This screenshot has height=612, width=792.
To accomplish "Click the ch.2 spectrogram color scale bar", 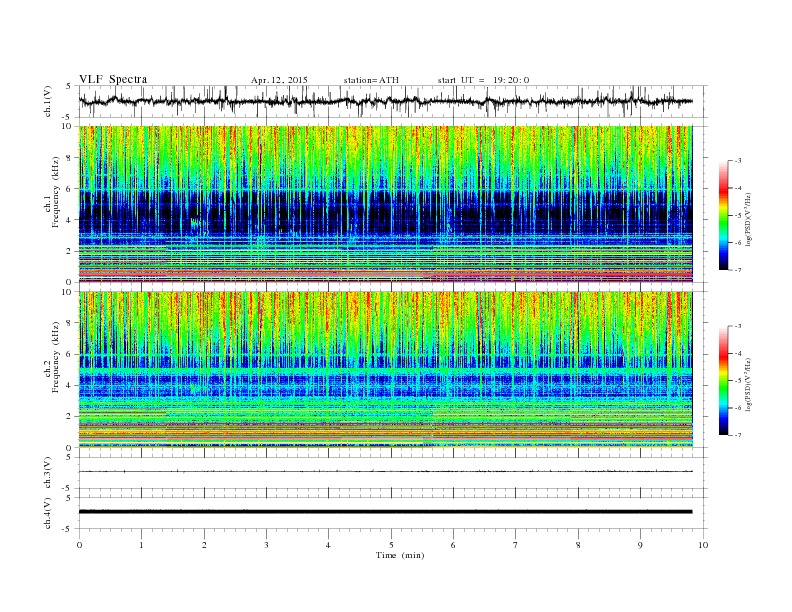I will [723, 380].
